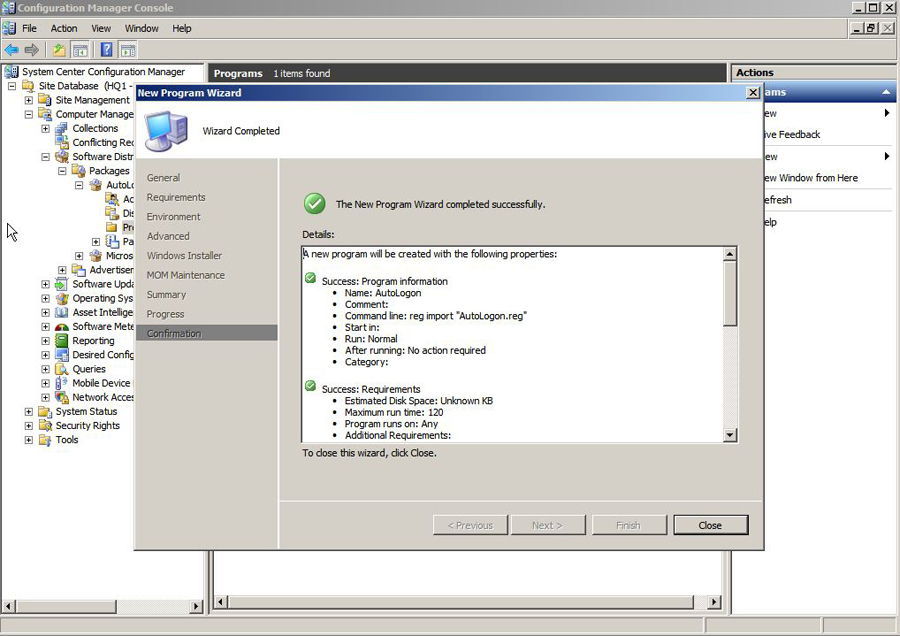Viewport: 900px width, 636px height.
Task: Click the Queries node icon
Action: coord(61,369)
